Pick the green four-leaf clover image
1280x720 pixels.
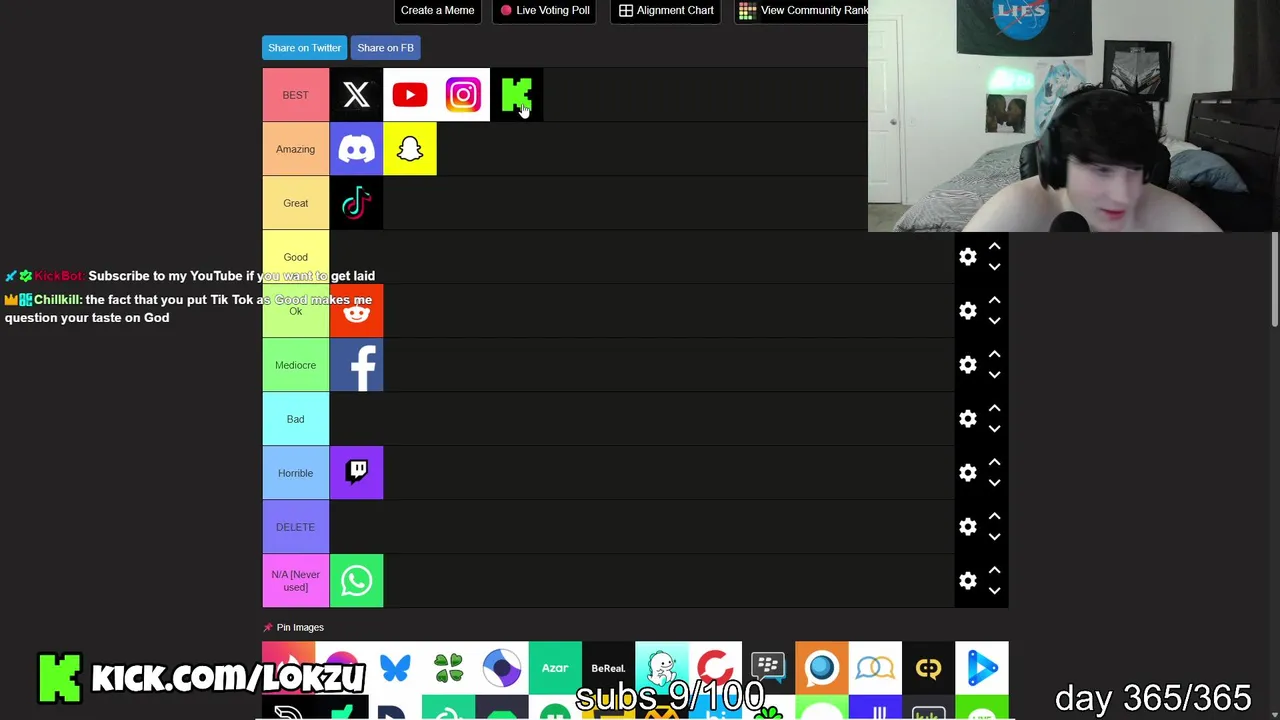(x=449, y=668)
